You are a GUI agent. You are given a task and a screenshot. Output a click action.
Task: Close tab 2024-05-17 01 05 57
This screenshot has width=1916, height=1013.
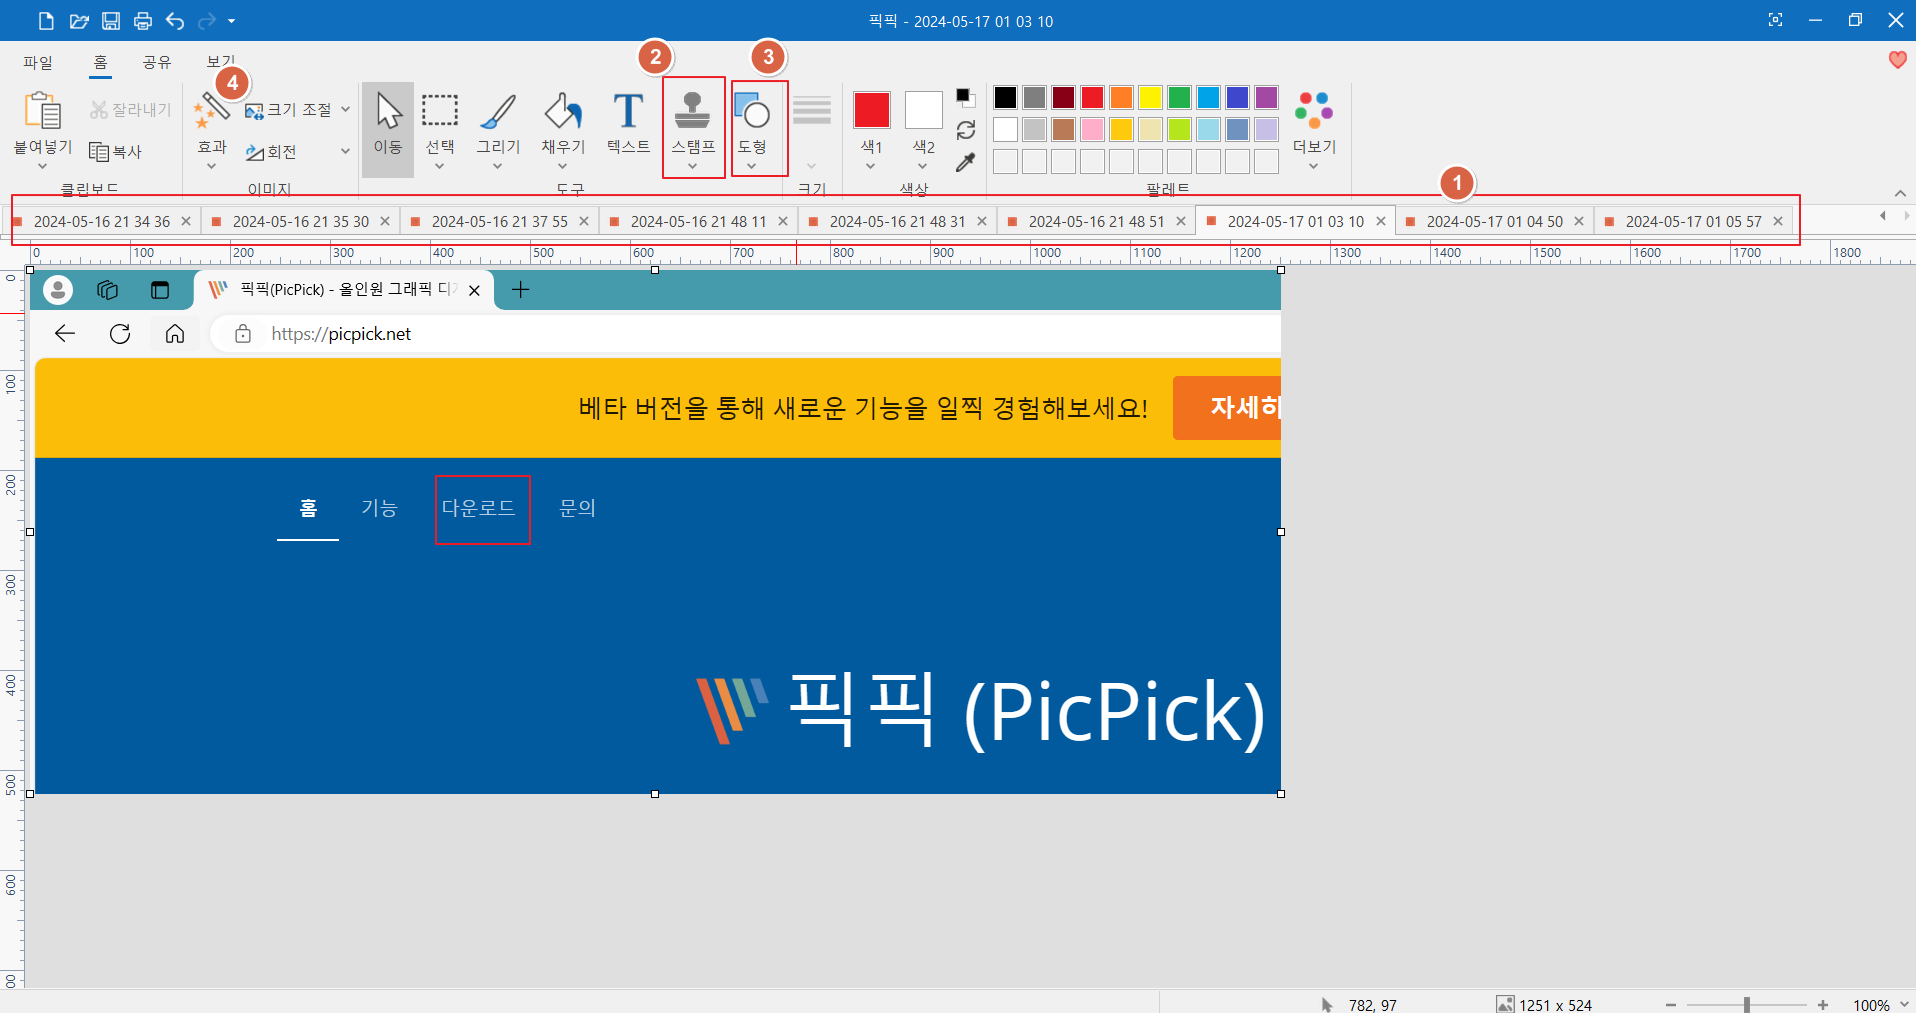tap(1778, 221)
